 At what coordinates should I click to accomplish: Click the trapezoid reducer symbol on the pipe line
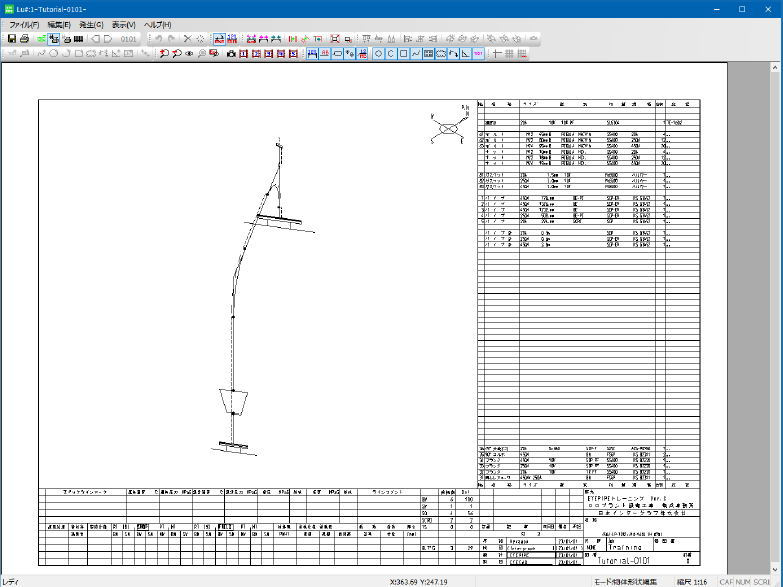pos(233,403)
